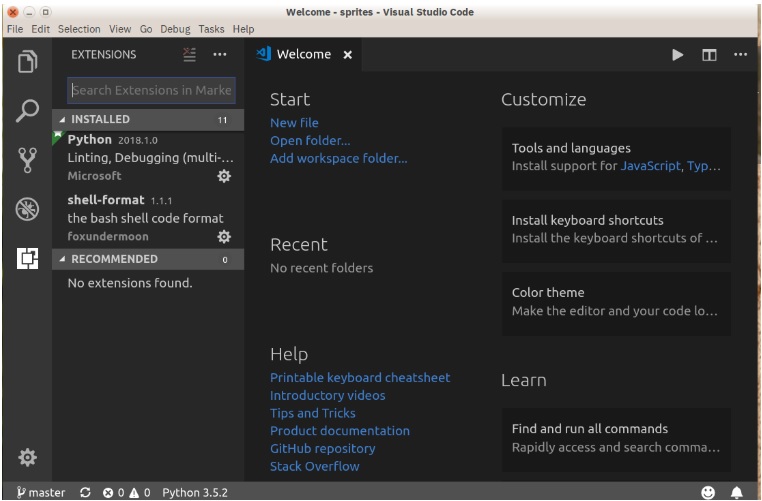762x501 pixels.
Task: Open the Edit menu
Action: (x=41, y=29)
